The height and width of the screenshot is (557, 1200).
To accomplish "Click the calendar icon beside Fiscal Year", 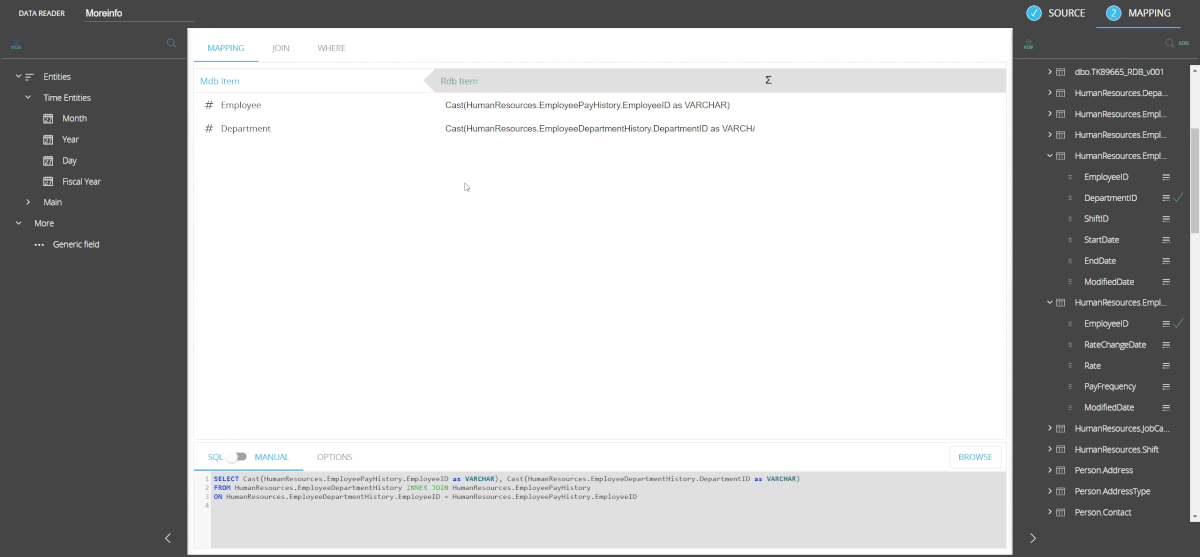I will click(48, 182).
